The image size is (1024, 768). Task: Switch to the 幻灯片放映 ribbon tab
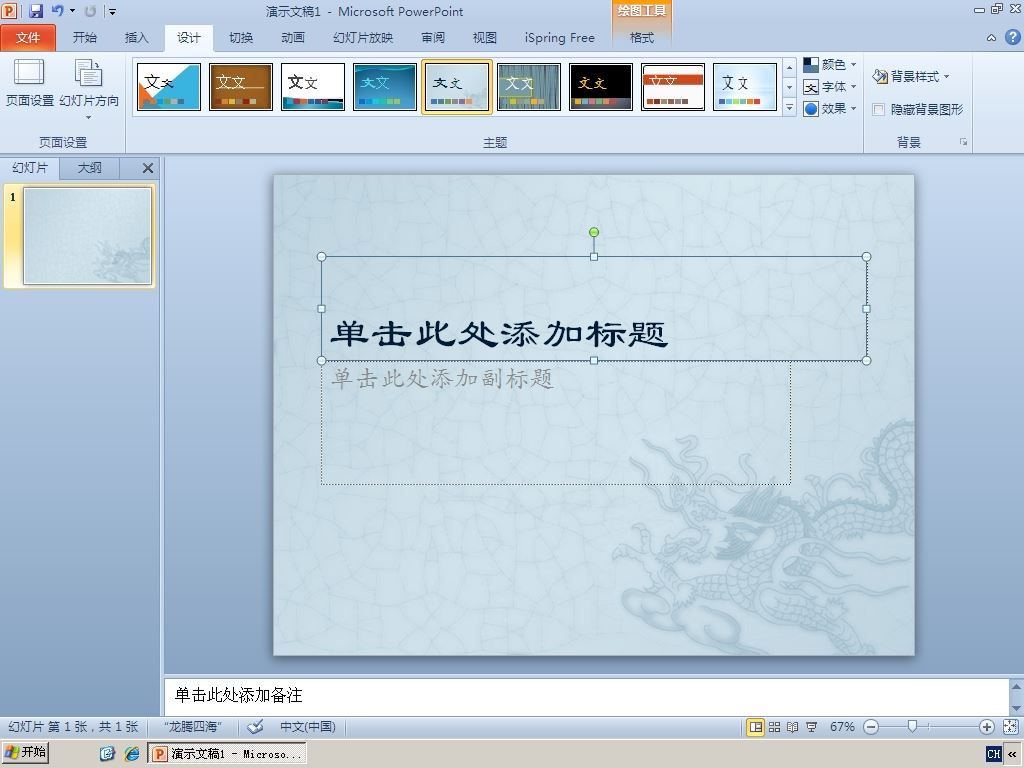coord(363,38)
